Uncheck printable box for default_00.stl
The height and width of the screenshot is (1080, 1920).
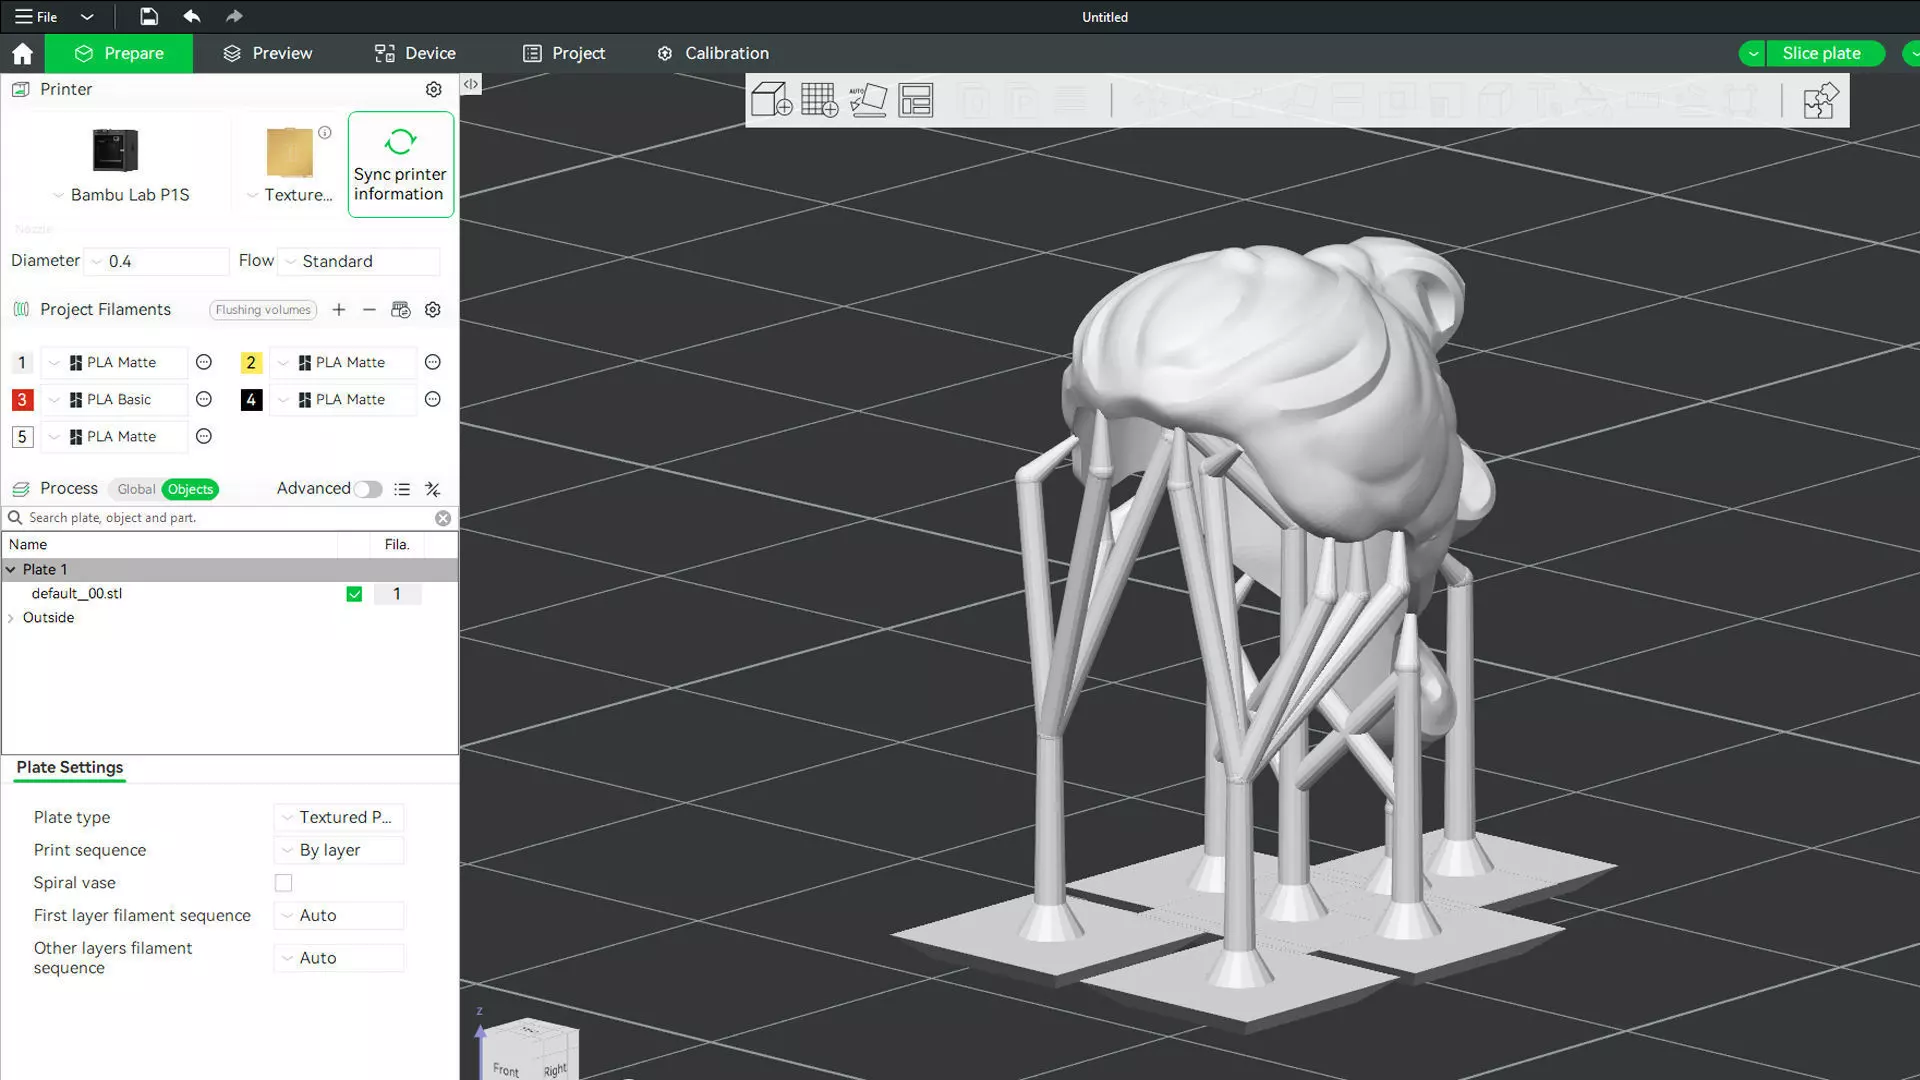tap(354, 594)
